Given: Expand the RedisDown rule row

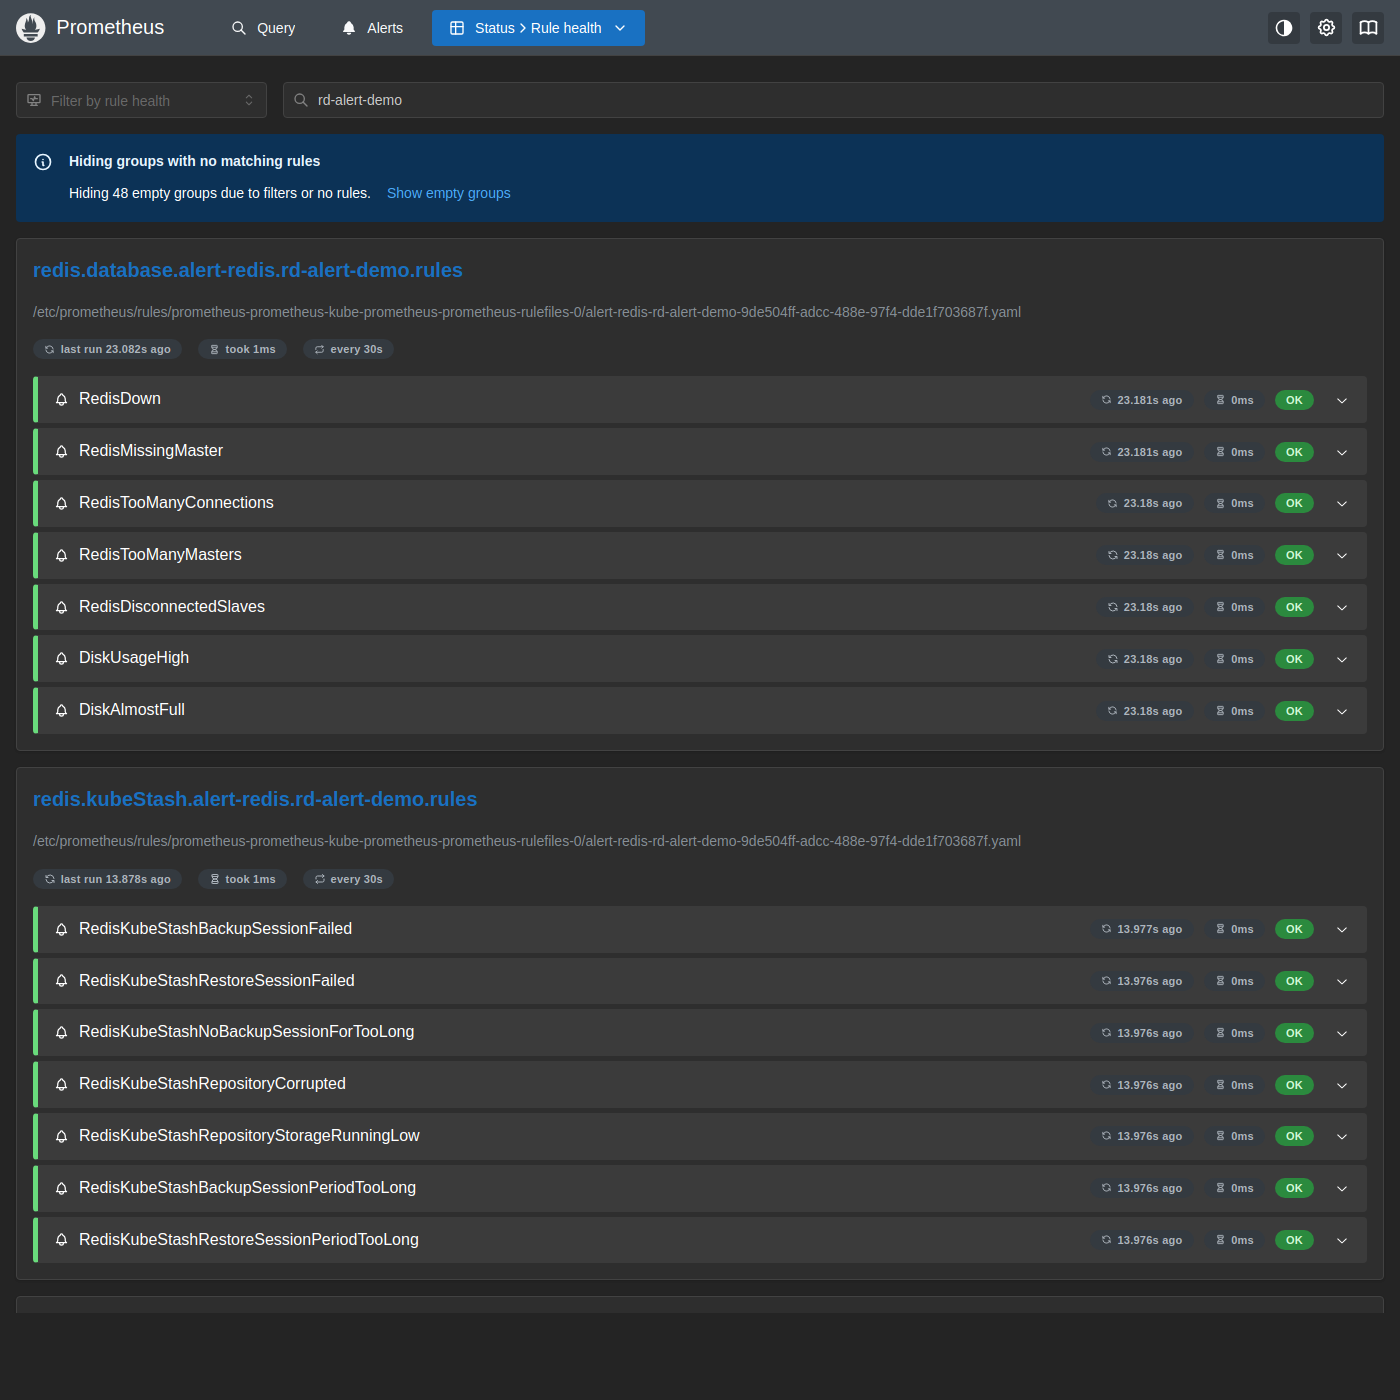Looking at the screenshot, I should pos(1342,400).
